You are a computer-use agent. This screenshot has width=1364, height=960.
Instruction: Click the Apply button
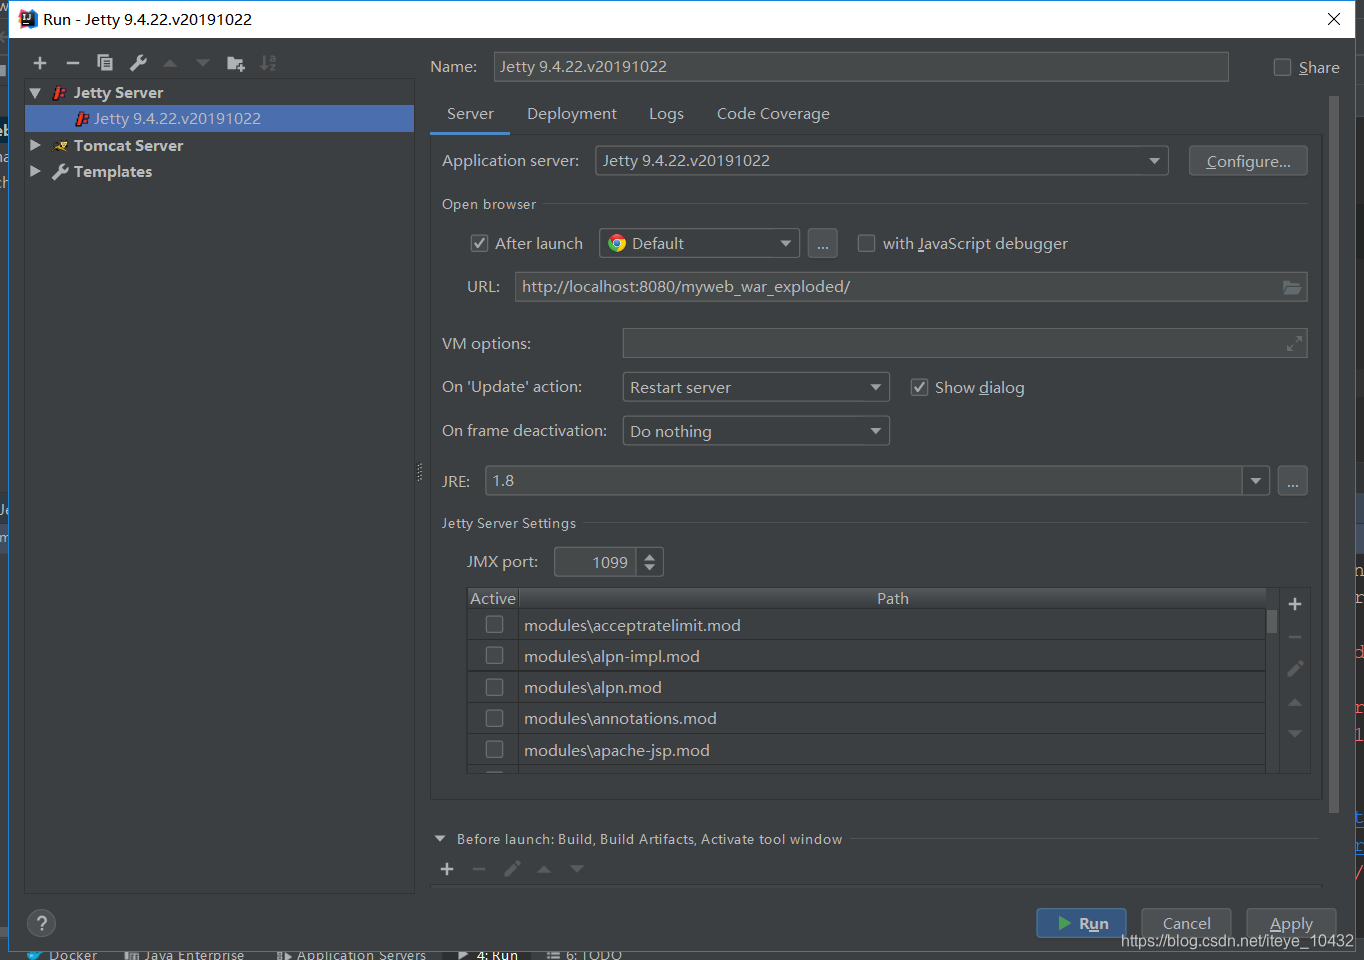click(x=1291, y=923)
